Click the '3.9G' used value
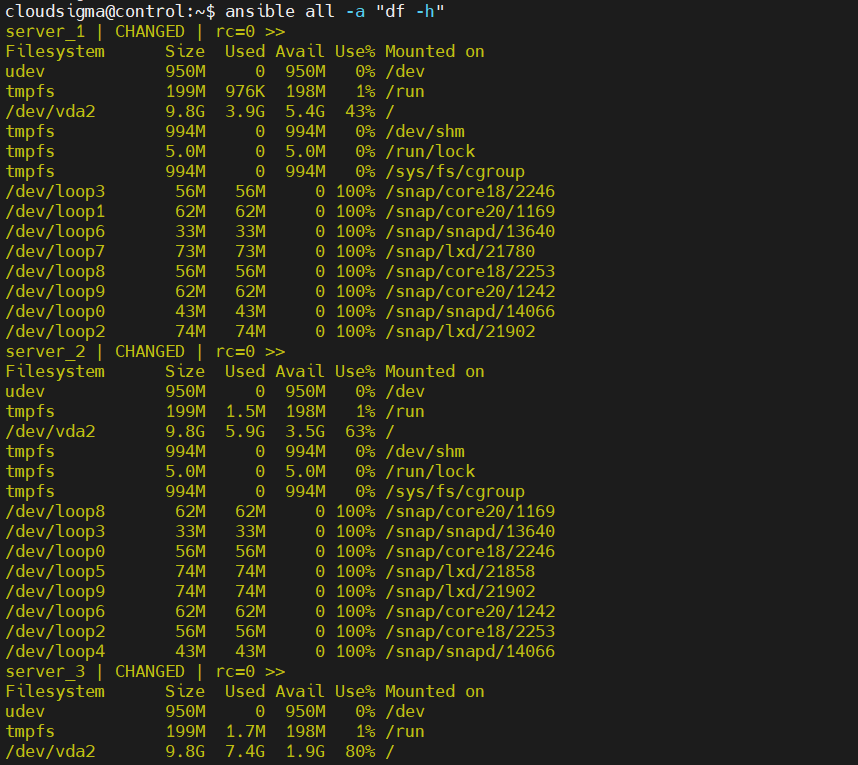This screenshot has width=858, height=765. [x=245, y=112]
